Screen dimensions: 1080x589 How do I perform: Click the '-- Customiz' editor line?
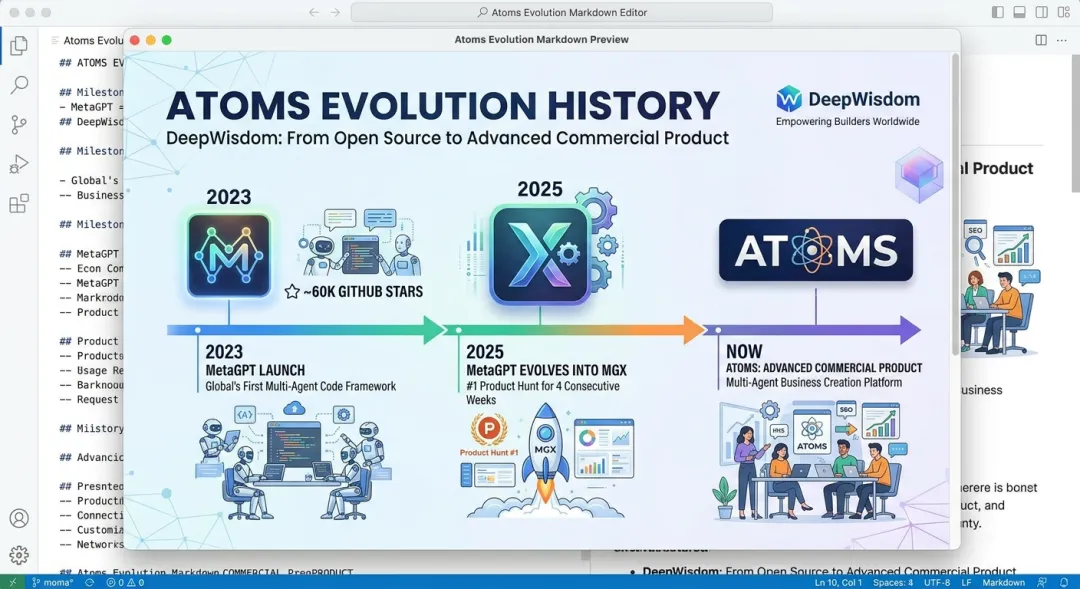(92, 530)
